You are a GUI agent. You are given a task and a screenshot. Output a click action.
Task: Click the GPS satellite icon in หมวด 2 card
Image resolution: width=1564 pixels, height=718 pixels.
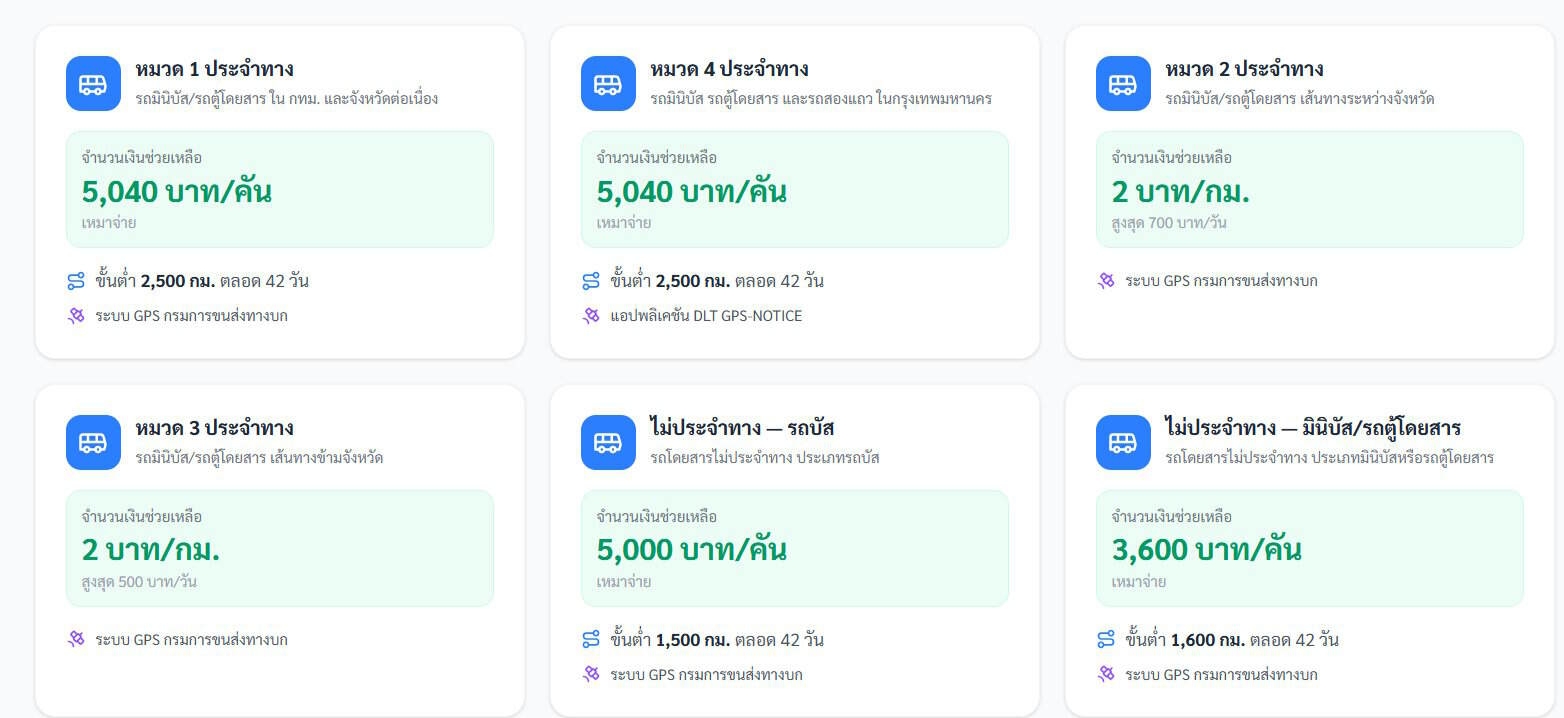[x=1106, y=281]
